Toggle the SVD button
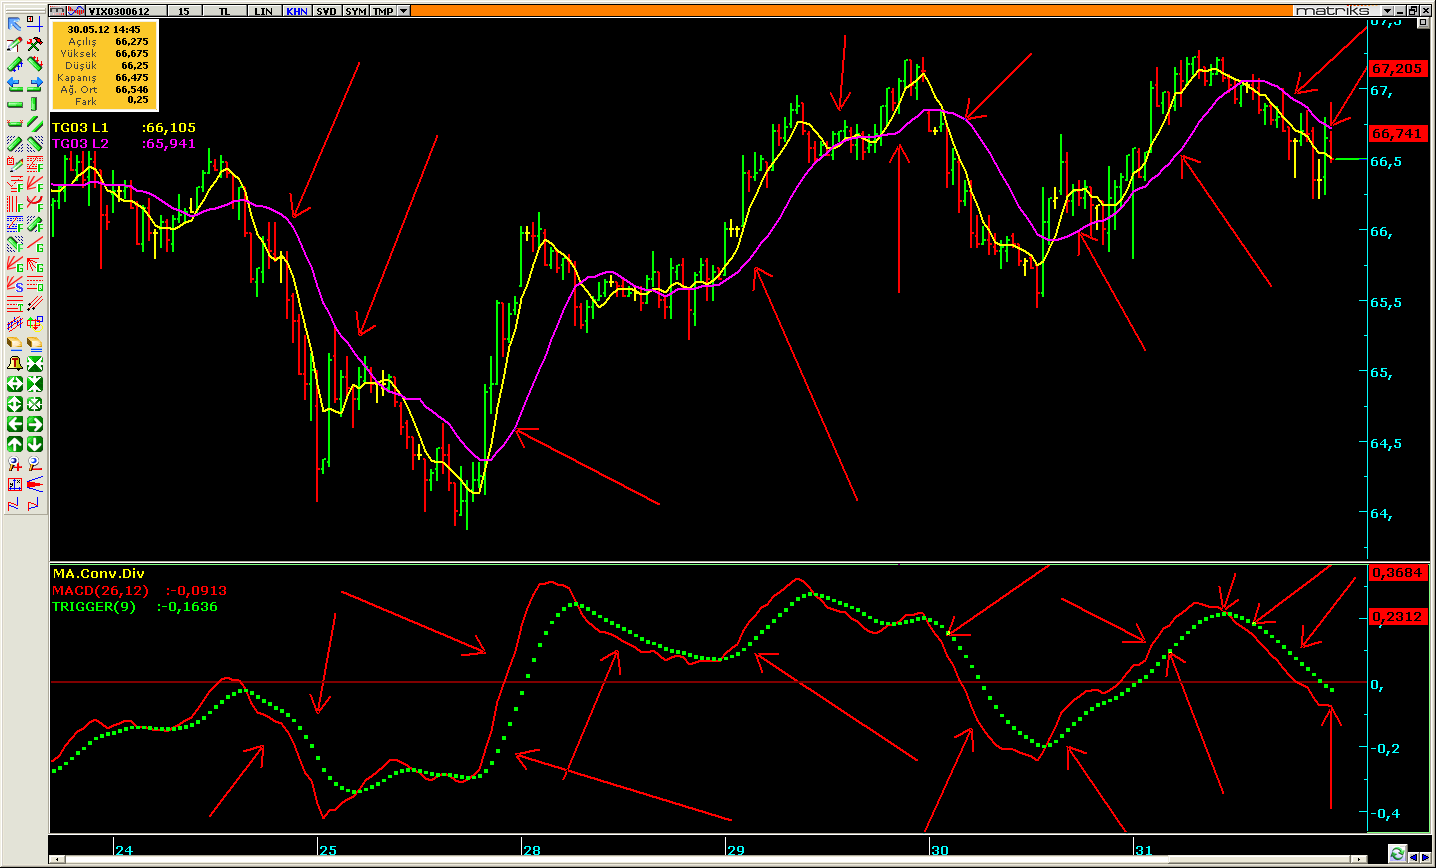The image size is (1436, 868). (326, 11)
